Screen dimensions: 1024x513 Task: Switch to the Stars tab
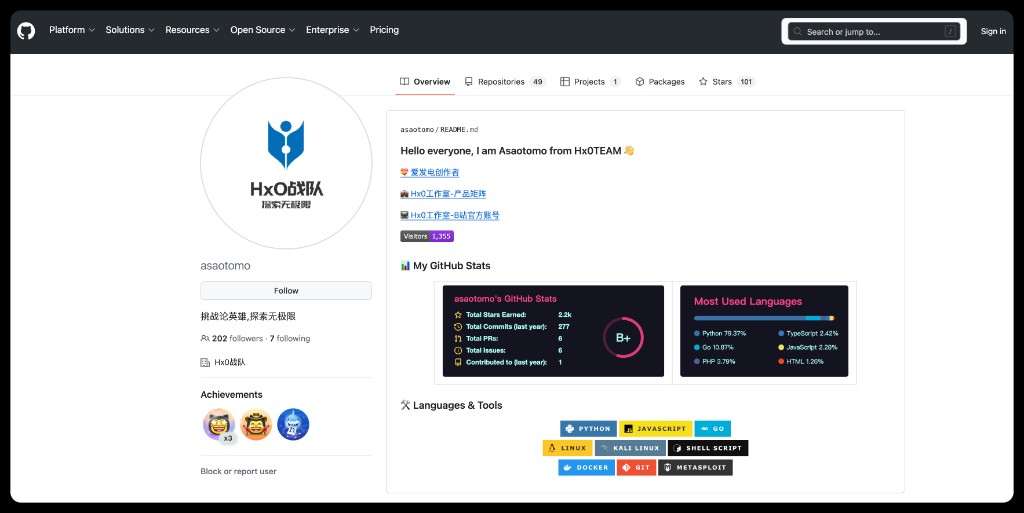tap(727, 82)
